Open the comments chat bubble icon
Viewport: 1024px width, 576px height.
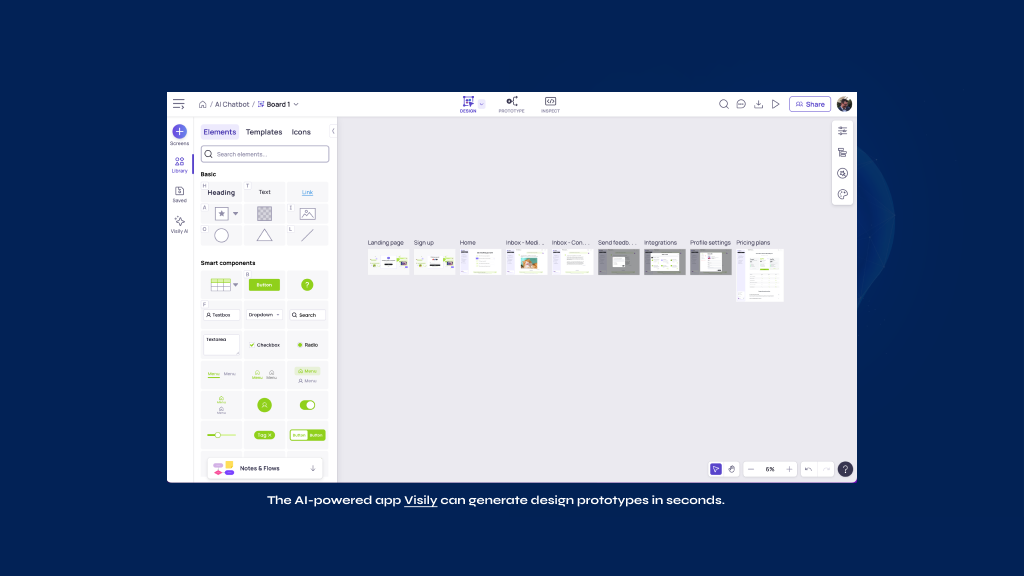[x=741, y=104]
